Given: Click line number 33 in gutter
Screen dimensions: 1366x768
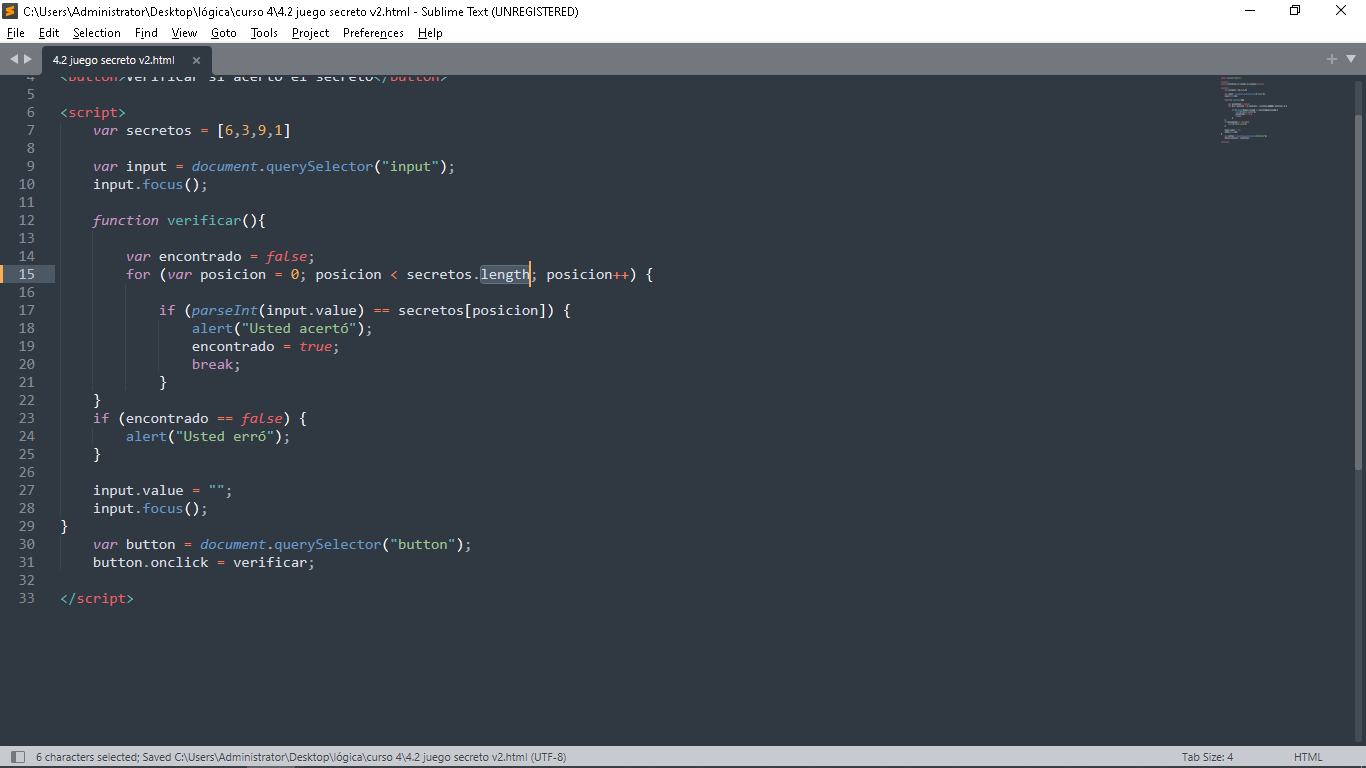Looking at the screenshot, I should [26, 598].
